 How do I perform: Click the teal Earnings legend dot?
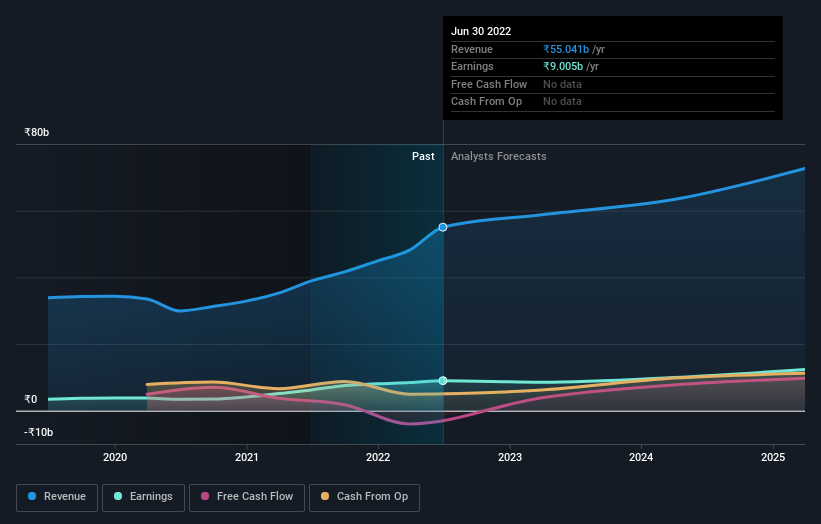pos(118,496)
